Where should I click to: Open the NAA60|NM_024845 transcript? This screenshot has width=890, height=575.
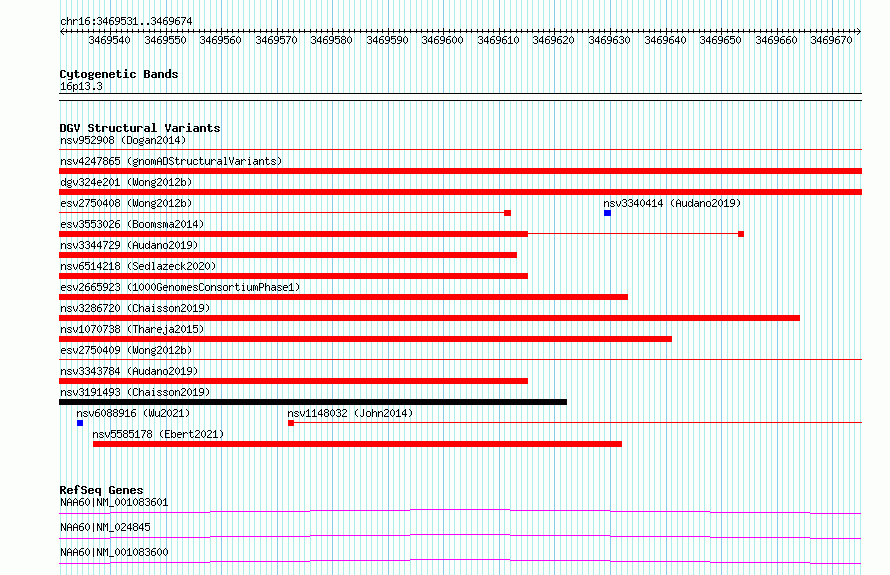click(105, 527)
